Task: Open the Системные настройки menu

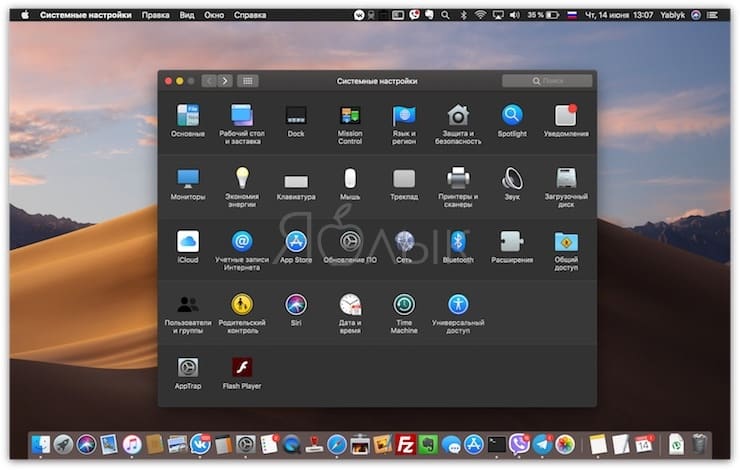Action: pyautogui.click(x=85, y=15)
